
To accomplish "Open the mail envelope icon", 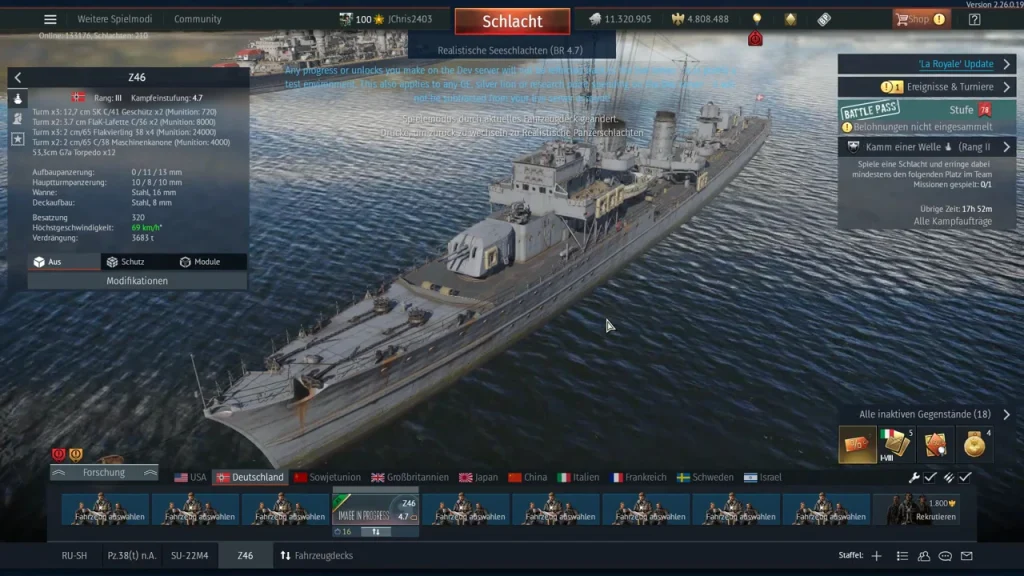I will pyautogui.click(x=966, y=556).
